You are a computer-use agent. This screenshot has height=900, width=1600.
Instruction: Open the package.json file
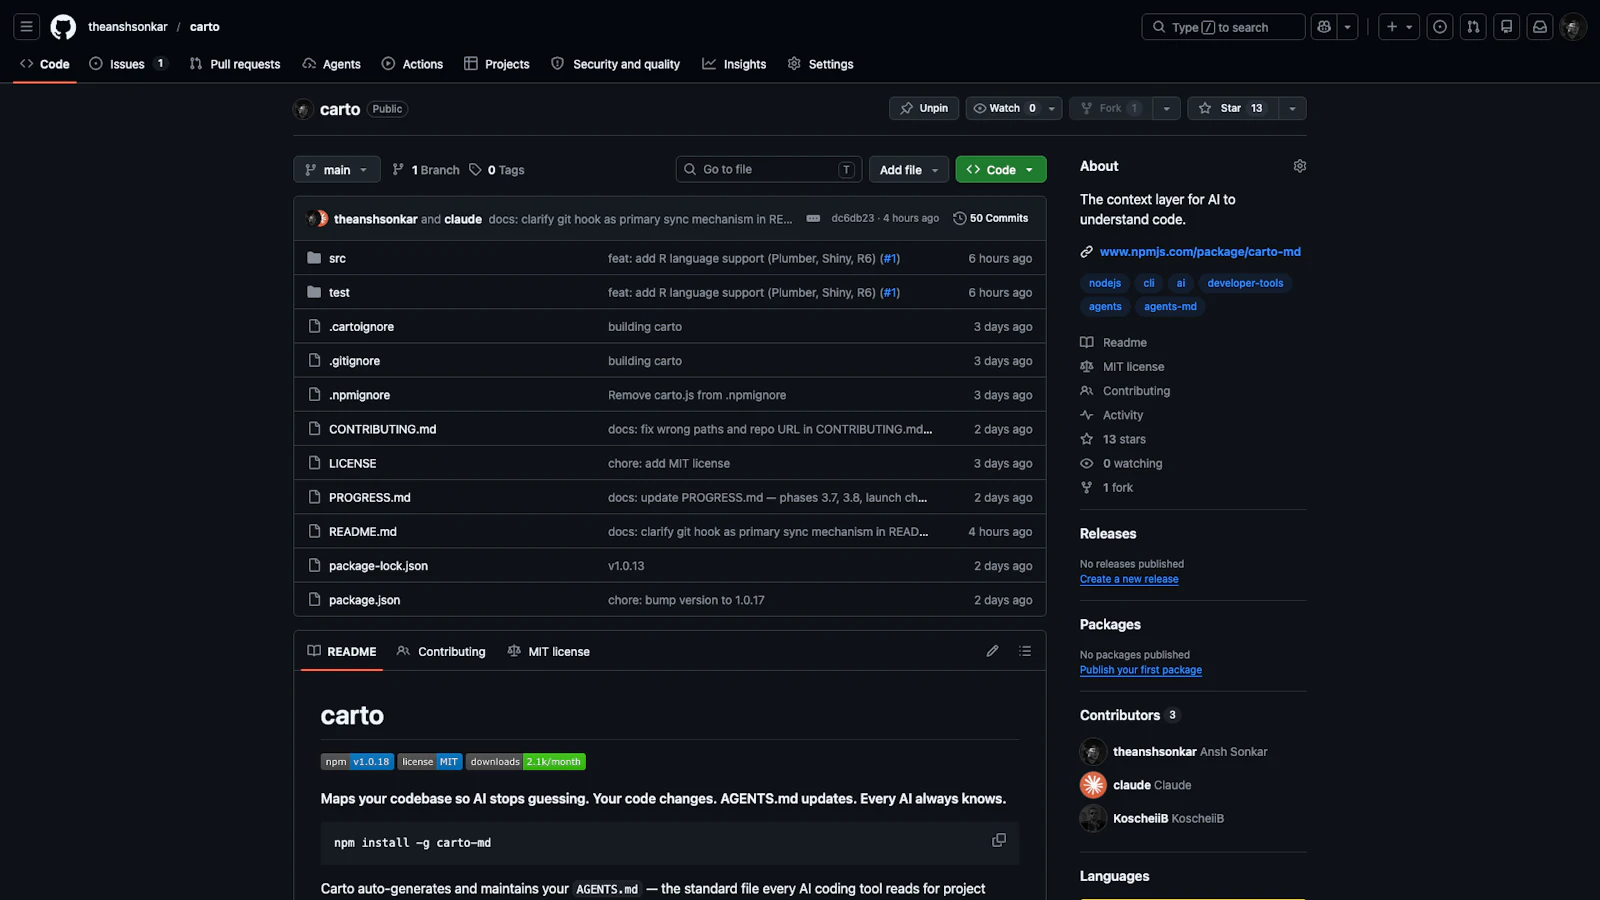pyautogui.click(x=364, y=600)
